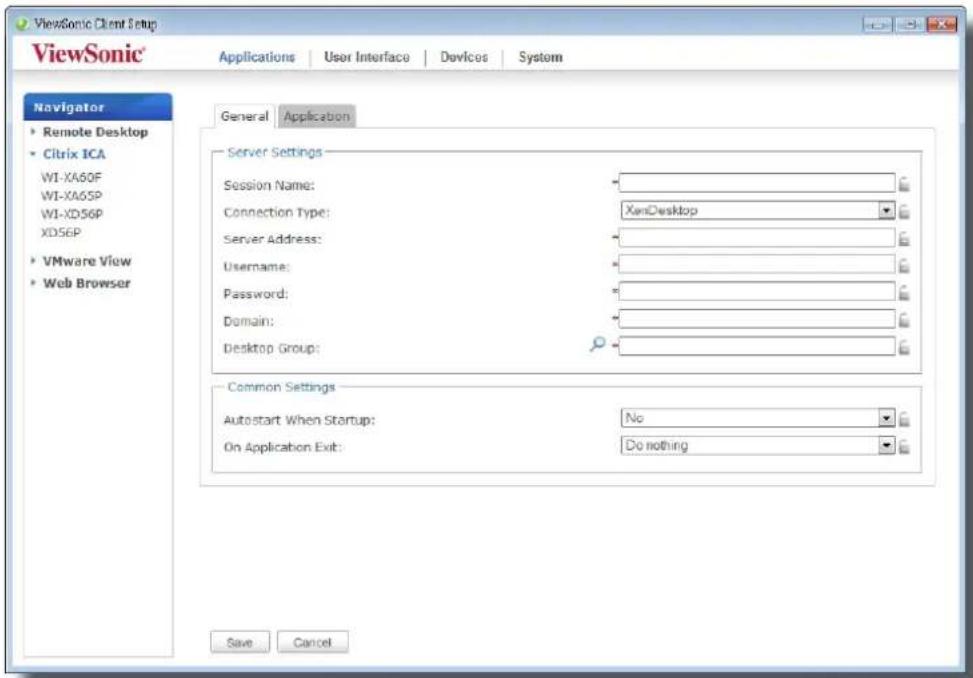The height and width of the screenshot is (678, 973).
Task: Click the Cancel button
Action: point(313,642)
